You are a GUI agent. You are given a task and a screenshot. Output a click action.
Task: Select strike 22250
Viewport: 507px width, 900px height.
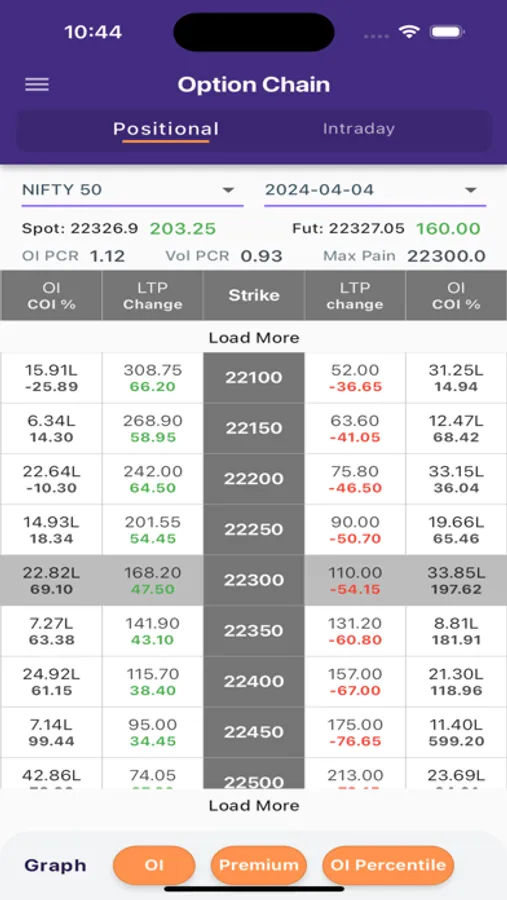coord(254,529)
